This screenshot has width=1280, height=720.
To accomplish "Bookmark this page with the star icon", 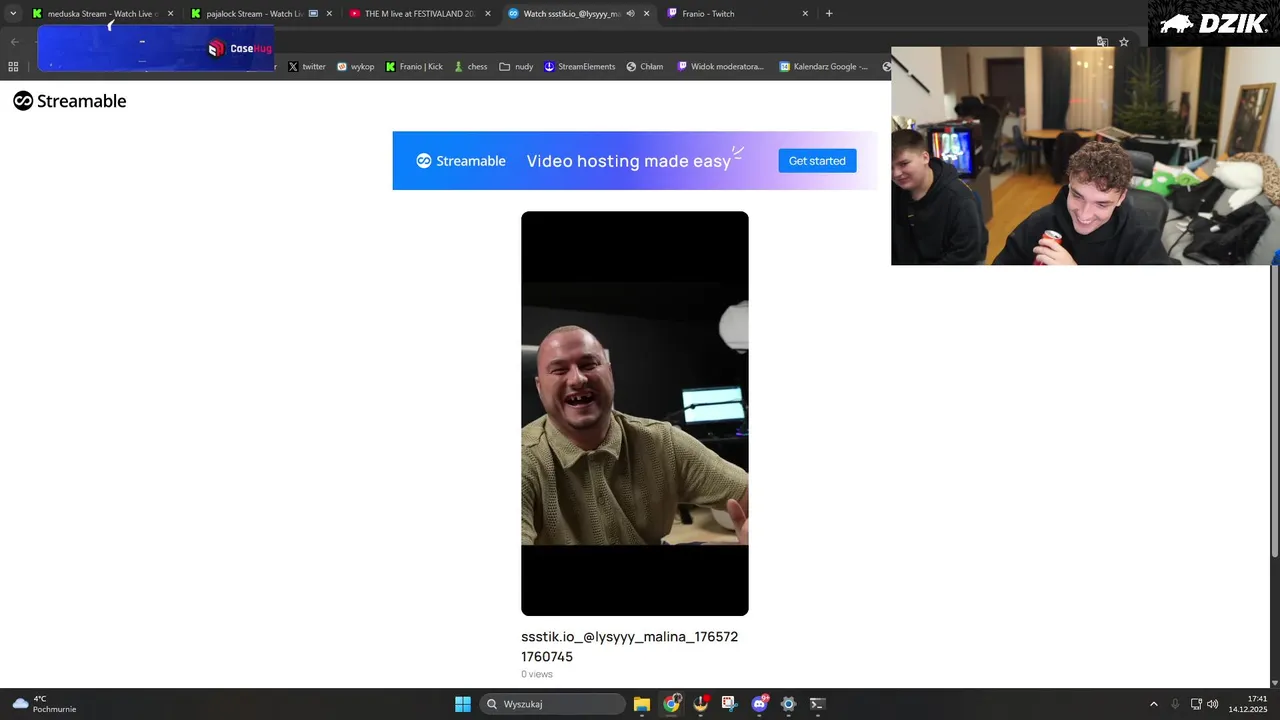I will pyautogui.click(x=1124, y=42).
